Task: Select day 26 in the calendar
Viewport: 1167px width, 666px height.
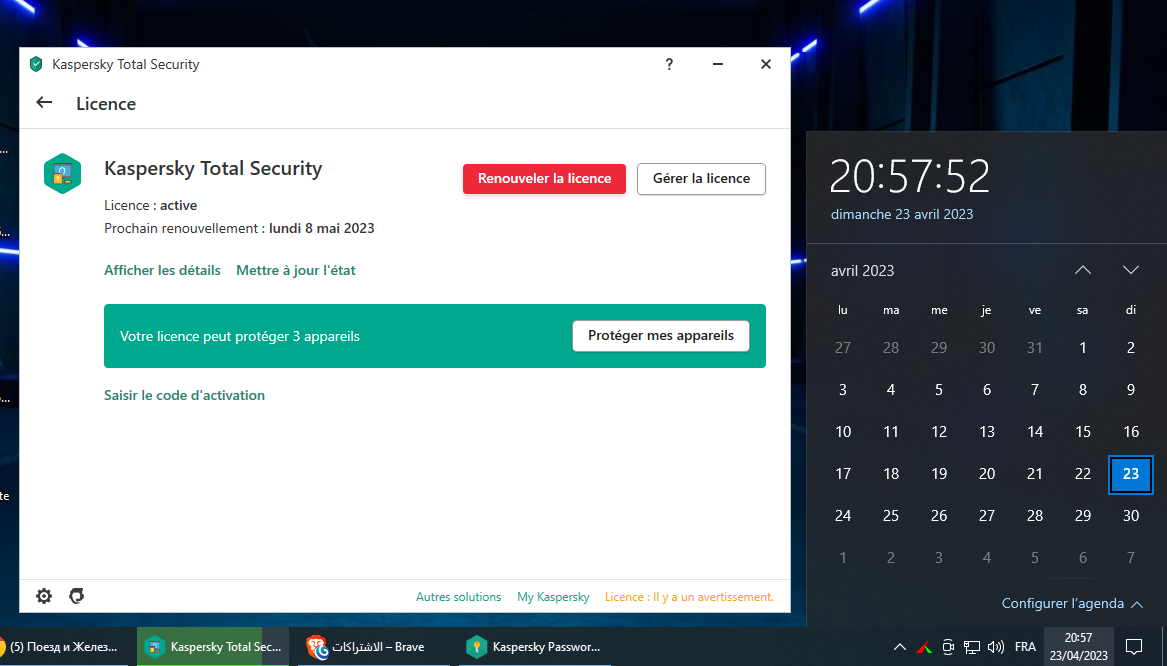Action: click(939, 516)
